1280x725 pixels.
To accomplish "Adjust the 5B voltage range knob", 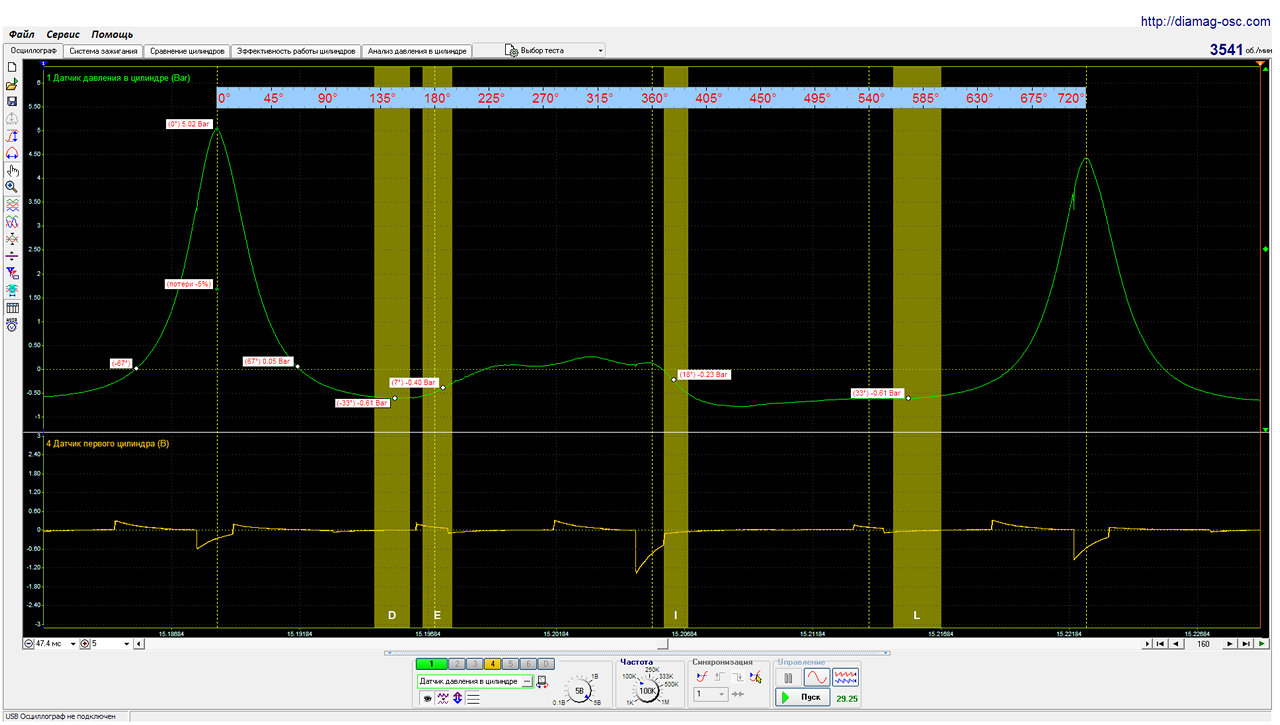I will [579, 690].
